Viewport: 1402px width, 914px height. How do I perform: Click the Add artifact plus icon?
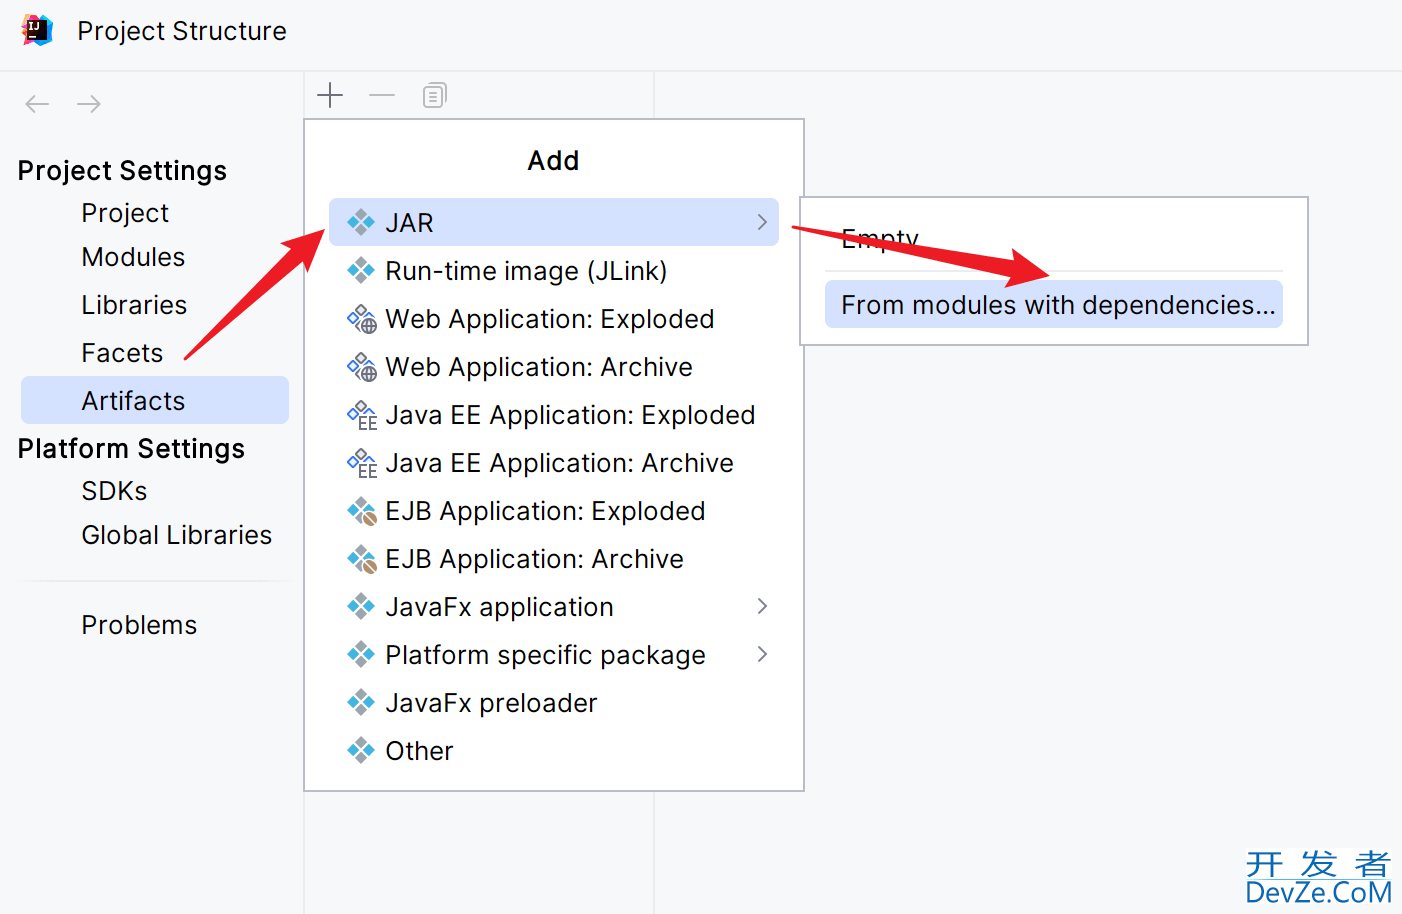[x=330, y=95]
